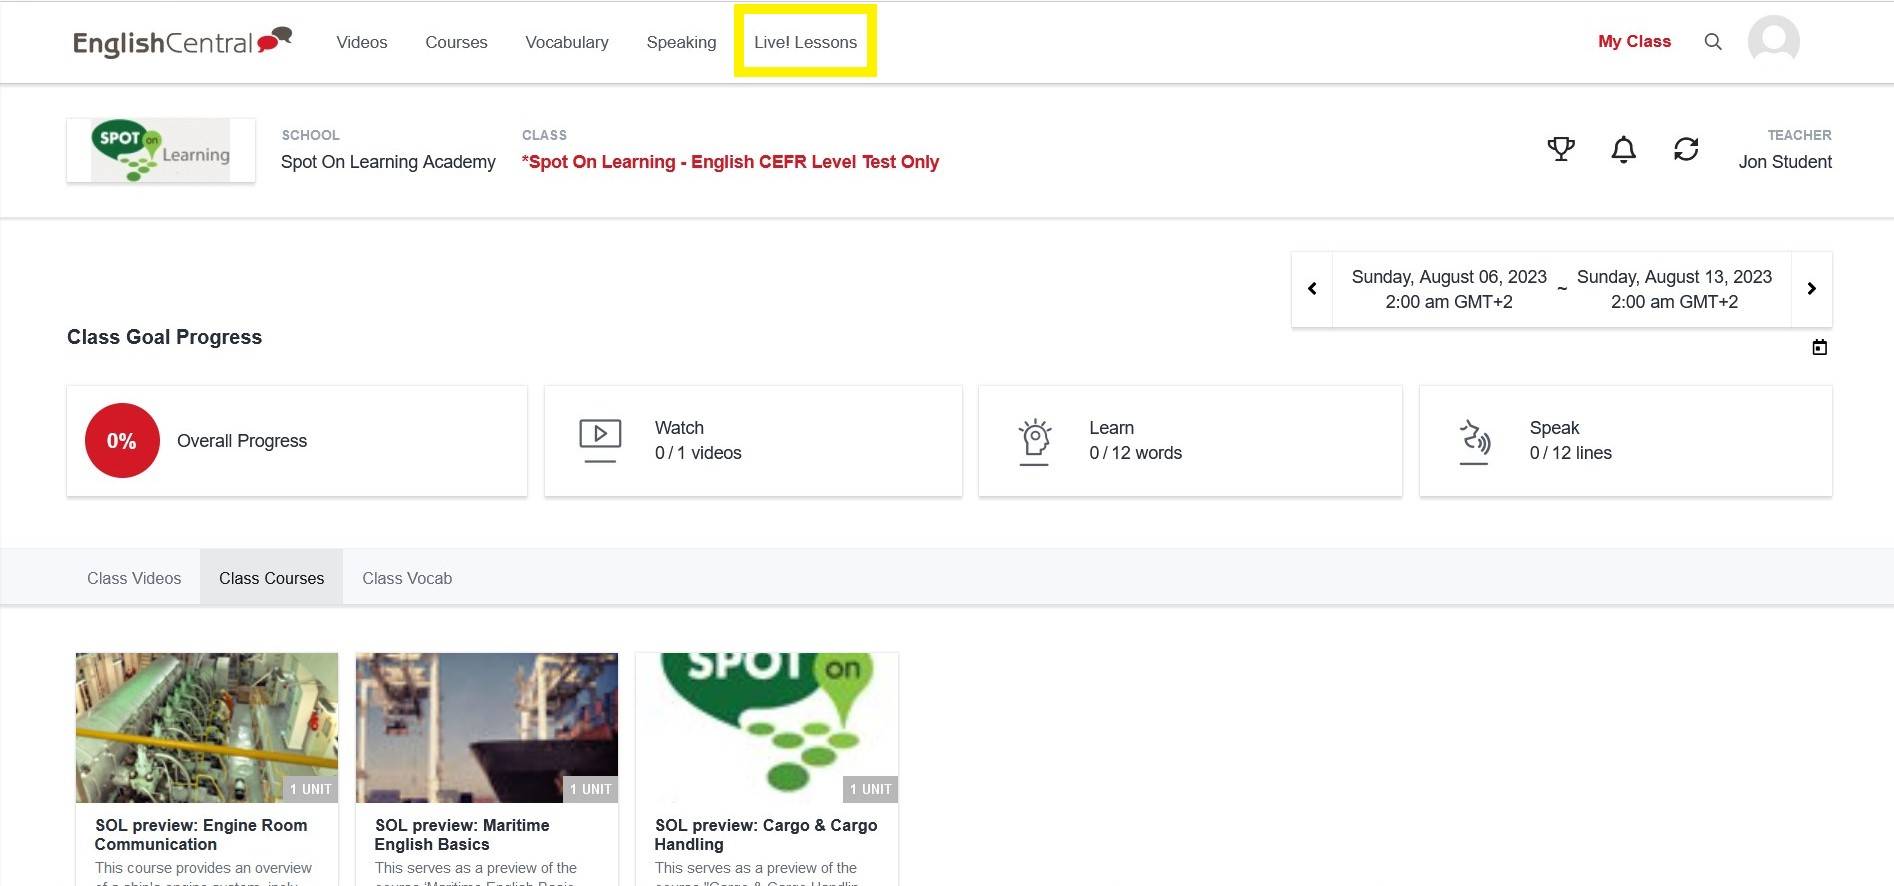View the trophy achievements icon
Viewport: 1894px width, 886px height.
tap(1561, 149)
